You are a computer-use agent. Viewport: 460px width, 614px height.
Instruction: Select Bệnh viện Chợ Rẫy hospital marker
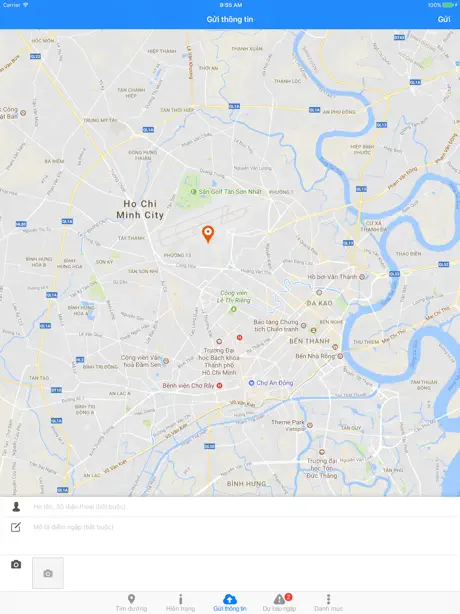220,385
